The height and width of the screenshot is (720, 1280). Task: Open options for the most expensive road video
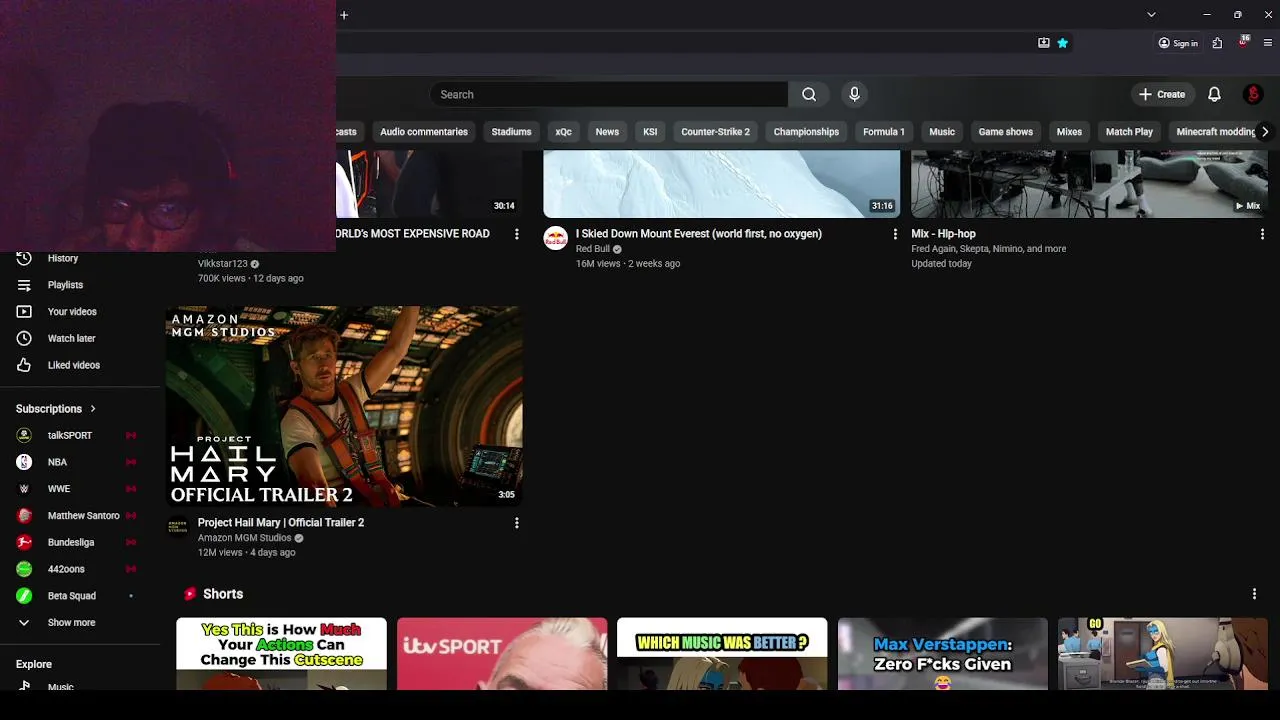pyautogui.click(x=516, y=234)
